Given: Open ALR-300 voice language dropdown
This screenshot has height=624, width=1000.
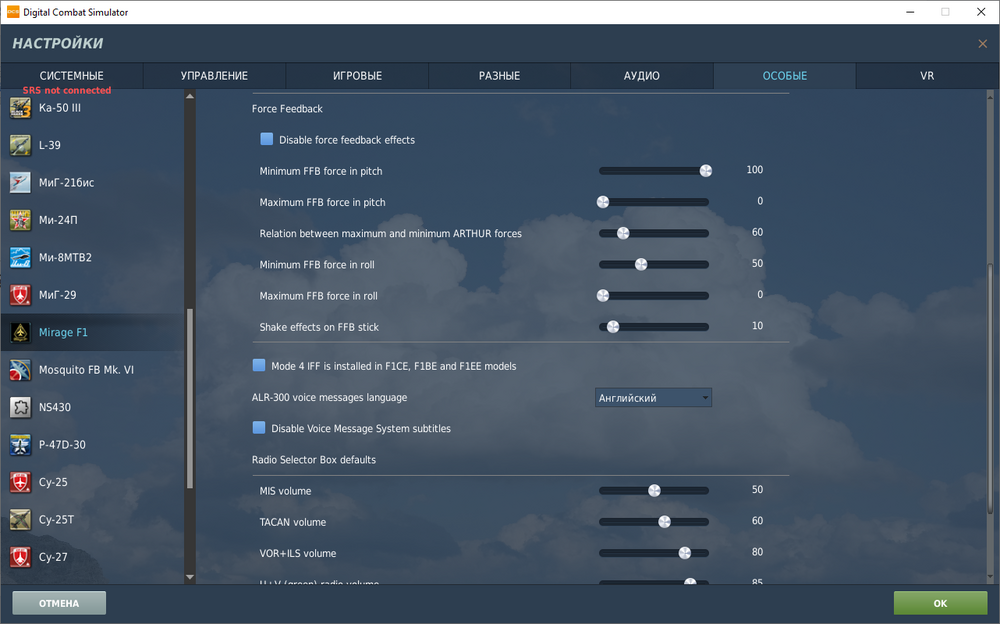Looking at the screenshot, I should click(653, 397).
